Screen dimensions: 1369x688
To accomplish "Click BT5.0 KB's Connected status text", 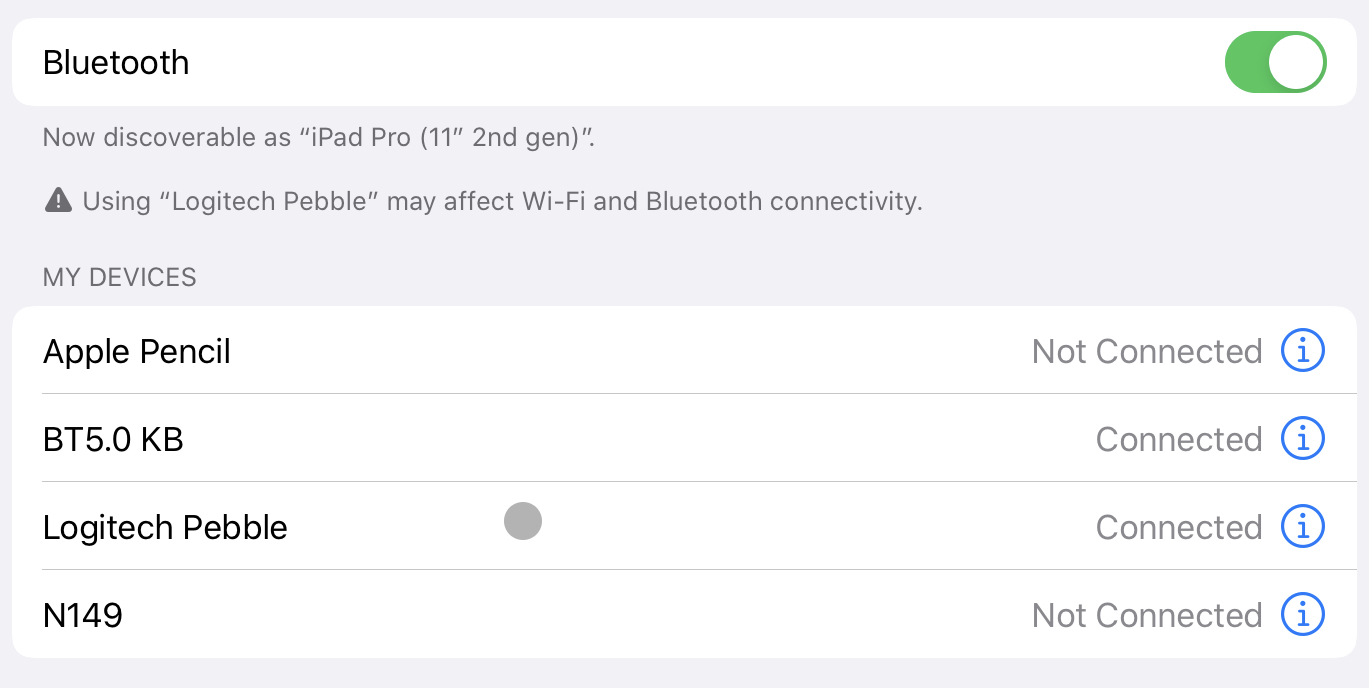I will [1179, 439].
